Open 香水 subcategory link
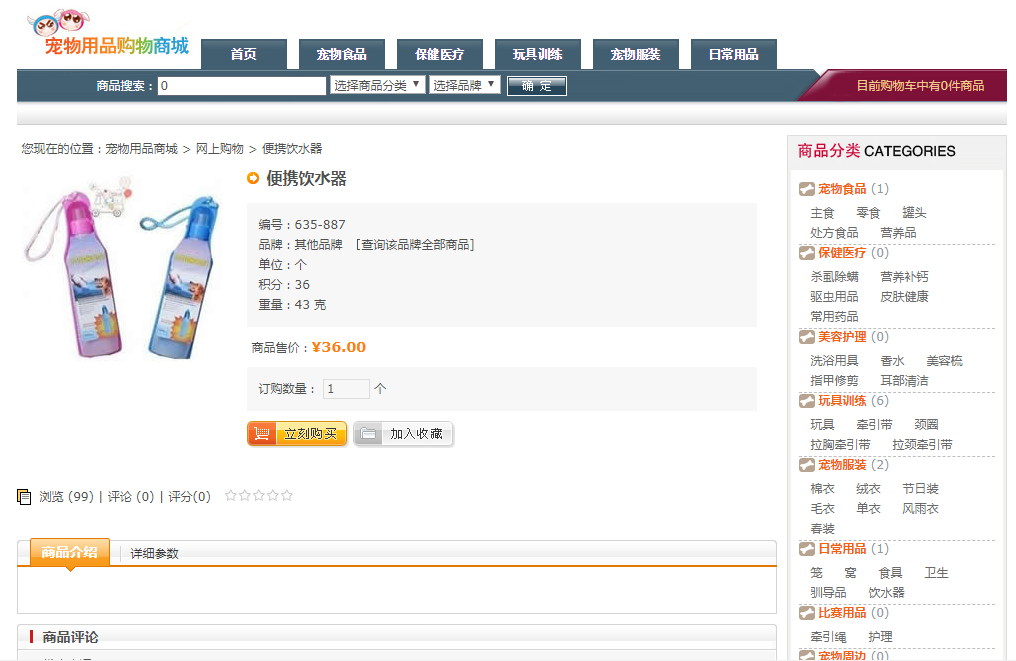1016x661 pixels. (x=892, y=361)
